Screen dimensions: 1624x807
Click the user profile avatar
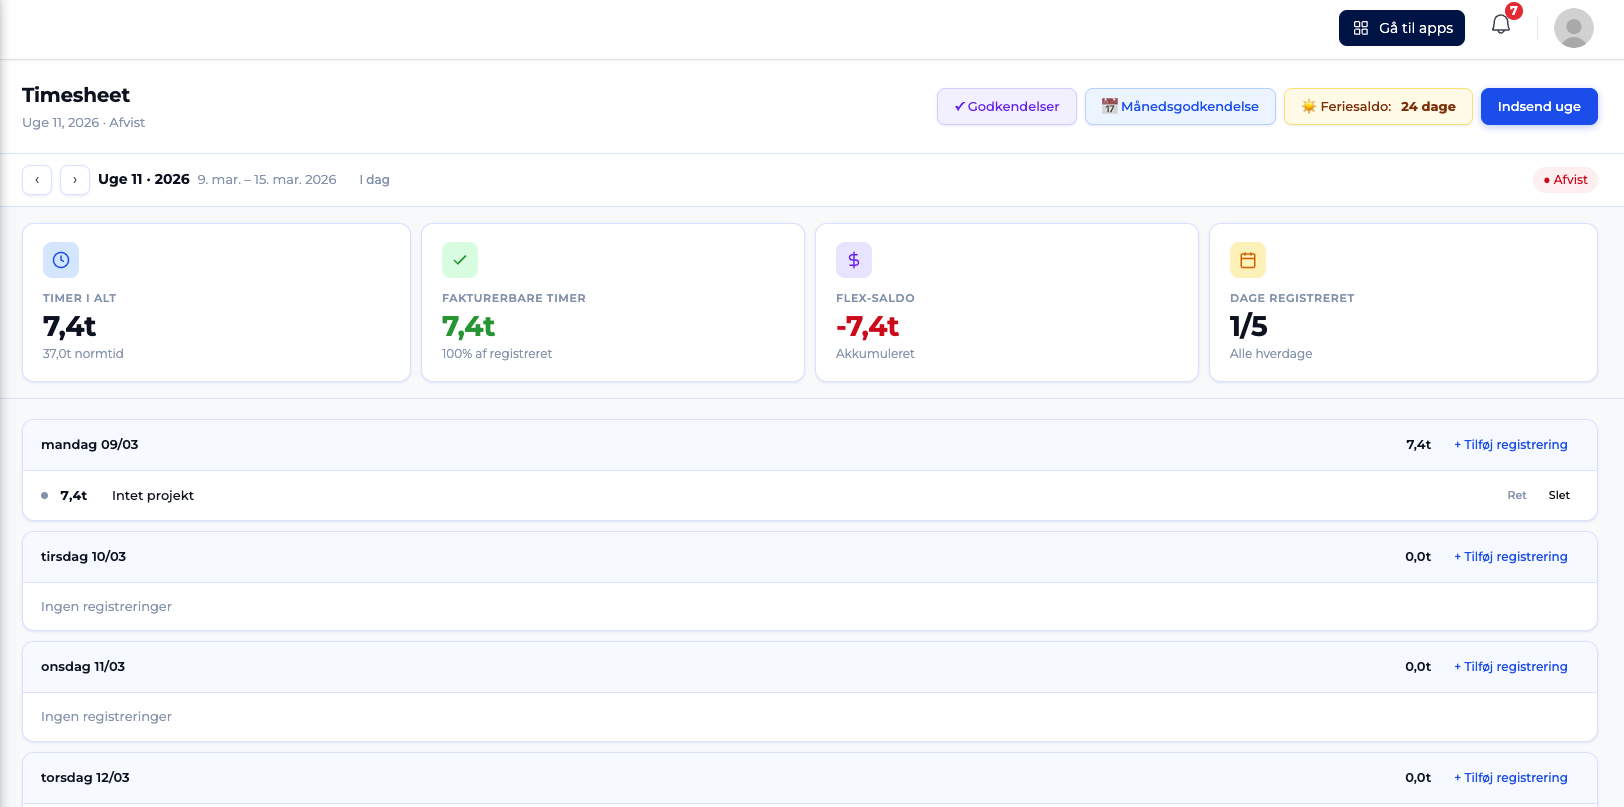coord(1573,28)
